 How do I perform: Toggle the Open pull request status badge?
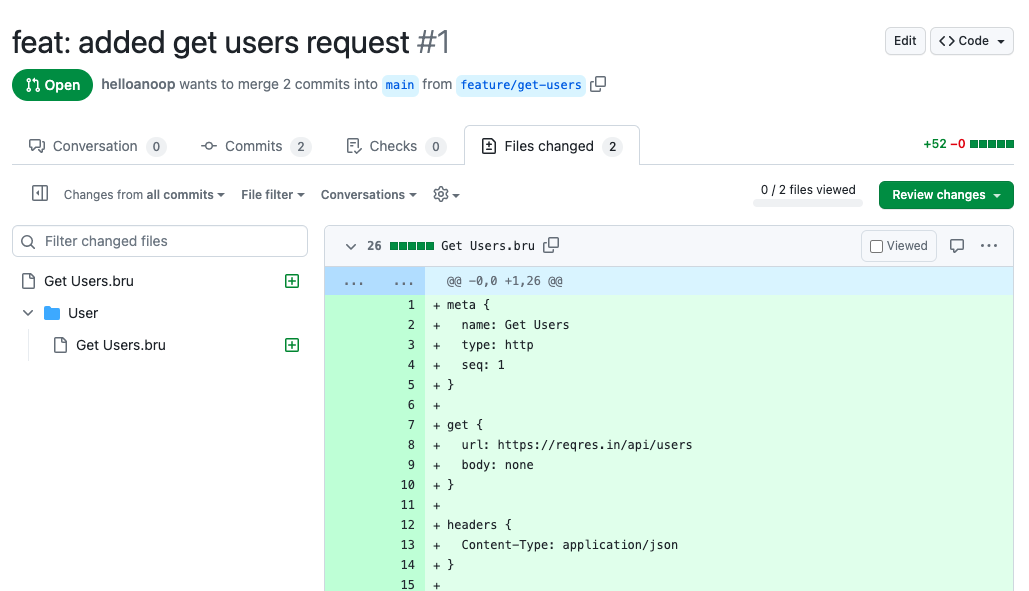pos(52,85)
